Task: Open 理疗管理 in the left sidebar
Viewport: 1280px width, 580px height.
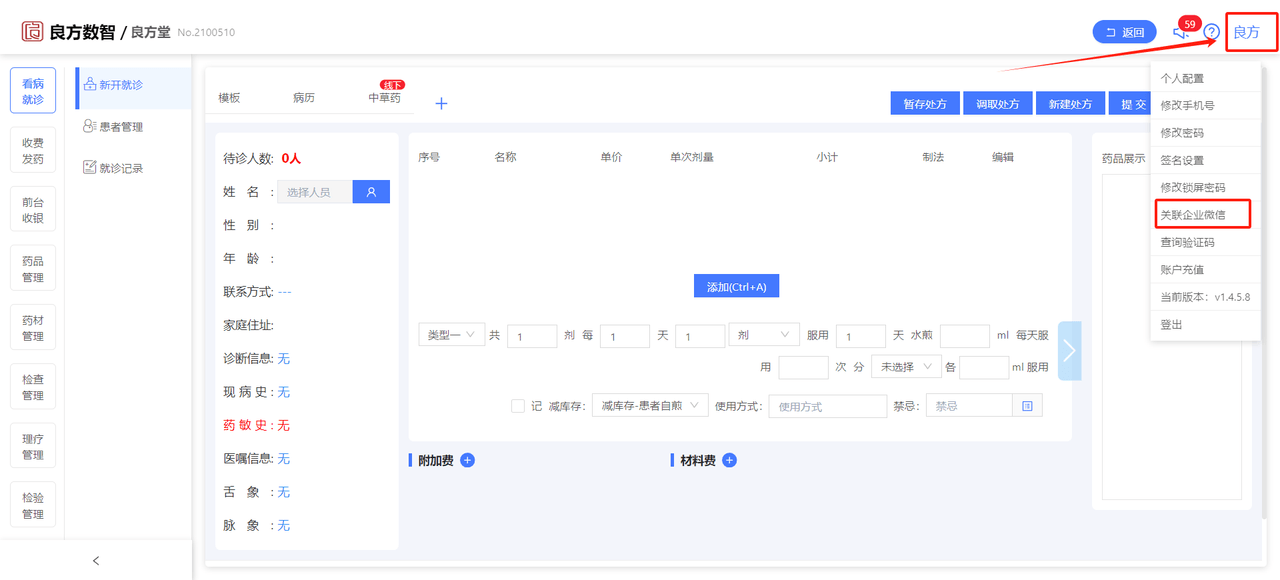Action: pos(33,447)
